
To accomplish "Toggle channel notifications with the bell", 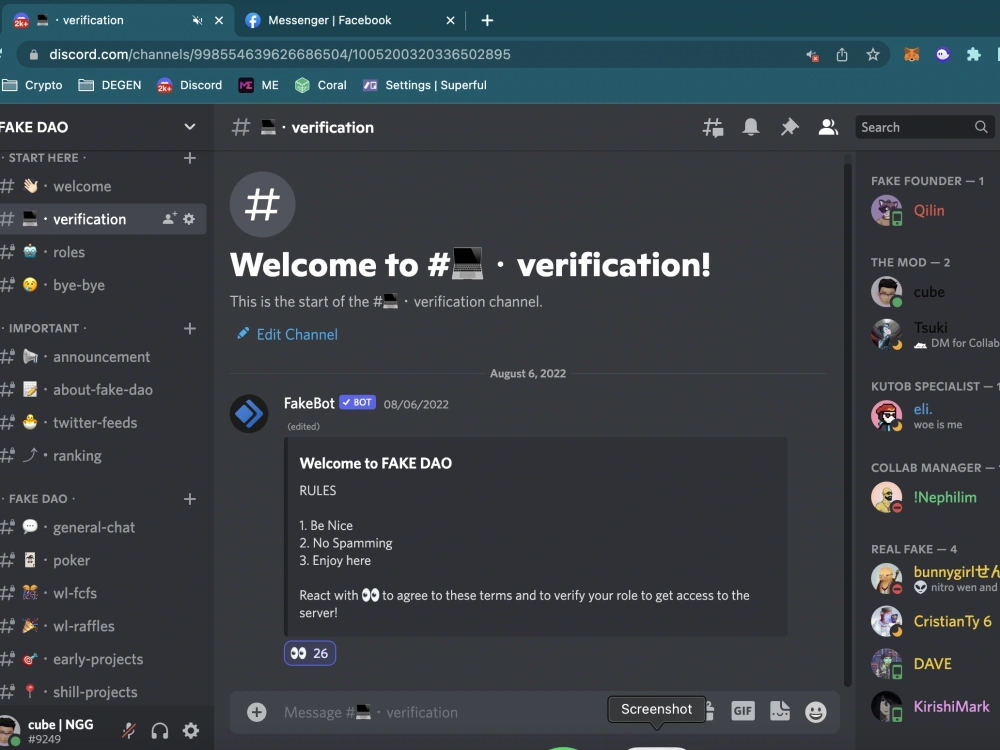I will pos(752,127).
